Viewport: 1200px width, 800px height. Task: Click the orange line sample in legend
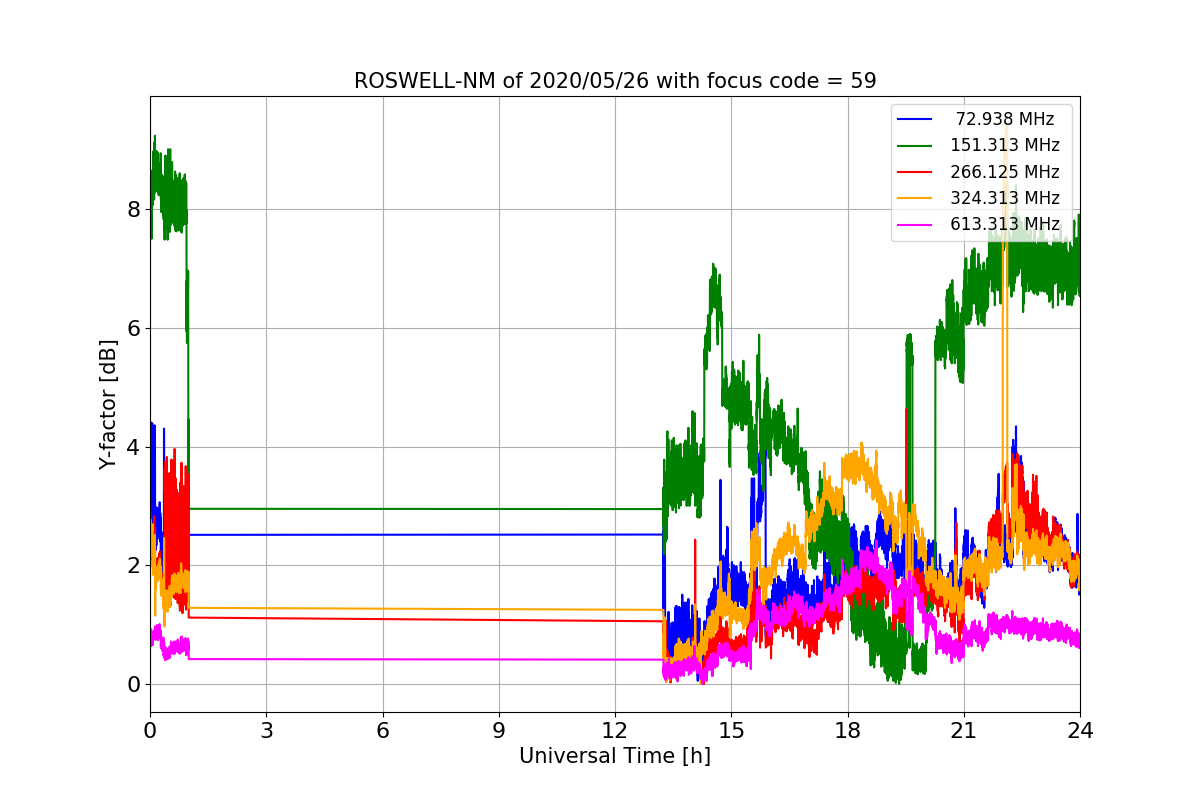(x=915, y=198)
